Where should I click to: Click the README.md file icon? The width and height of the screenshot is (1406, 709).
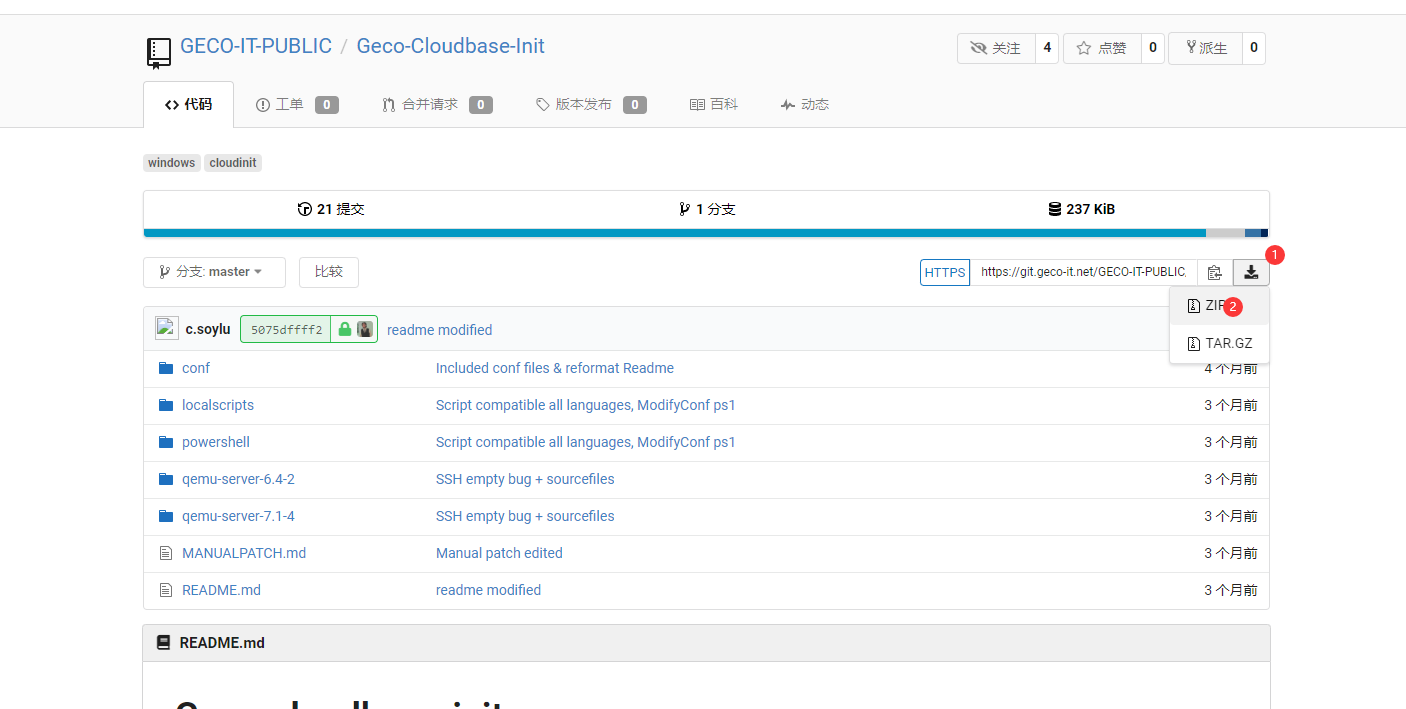coord(166,590)
